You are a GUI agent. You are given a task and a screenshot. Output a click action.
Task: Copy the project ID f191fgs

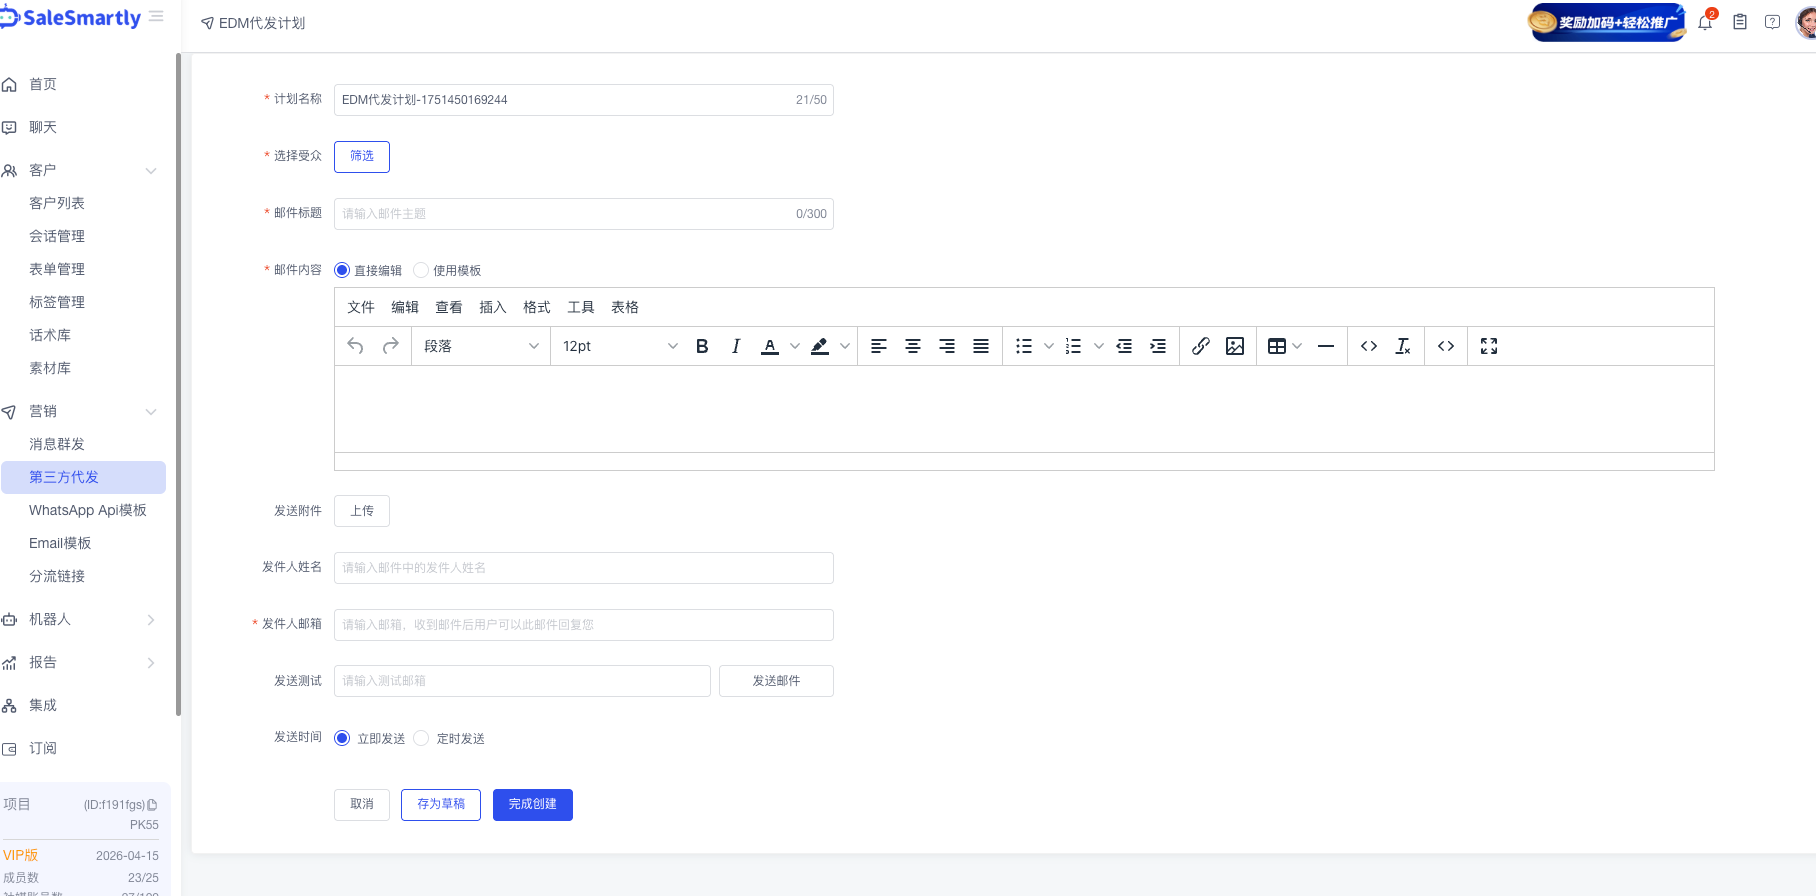coord(152,805)
